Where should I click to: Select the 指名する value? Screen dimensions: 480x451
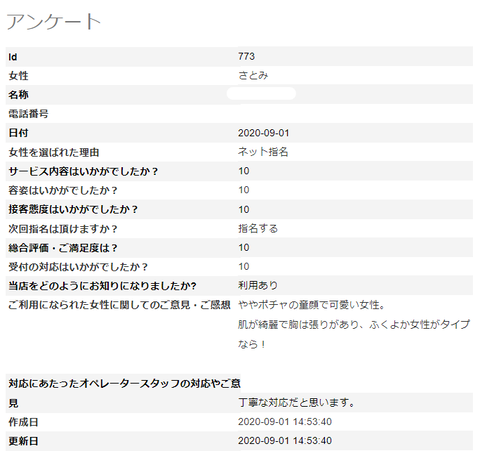(x=258, y=229)
